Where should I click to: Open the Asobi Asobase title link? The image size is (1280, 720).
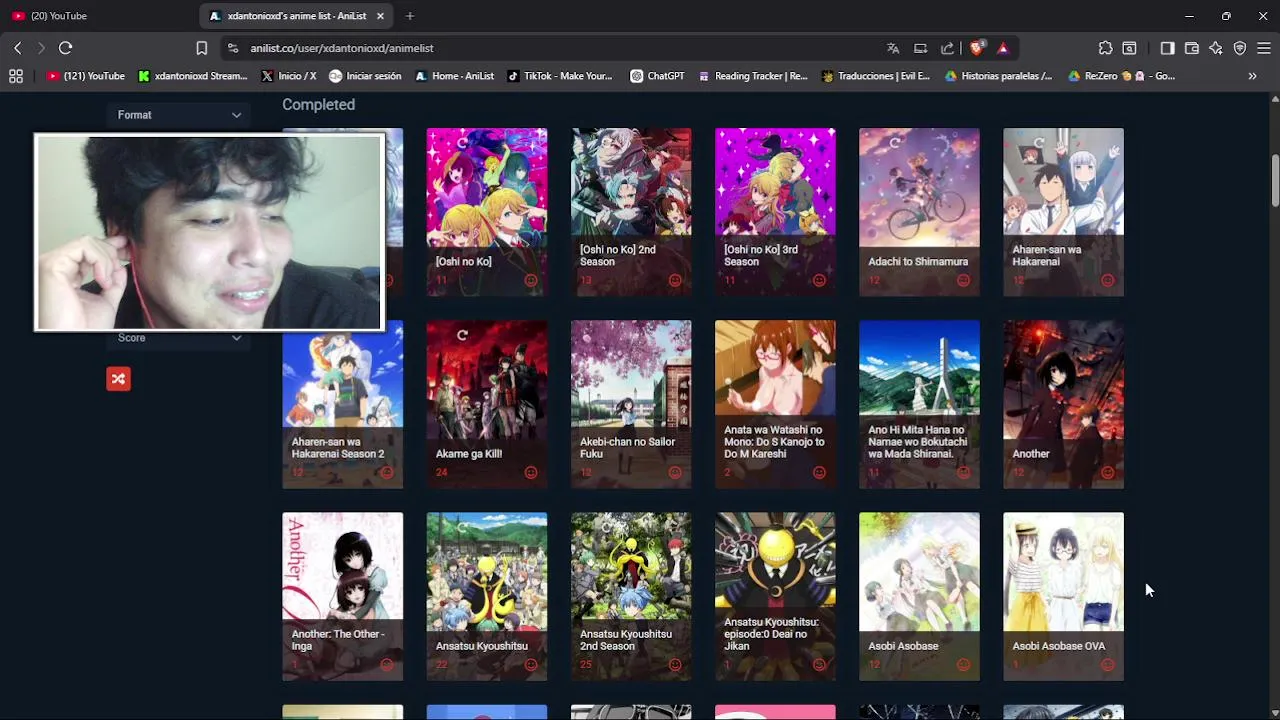click(x=903, y=646)
